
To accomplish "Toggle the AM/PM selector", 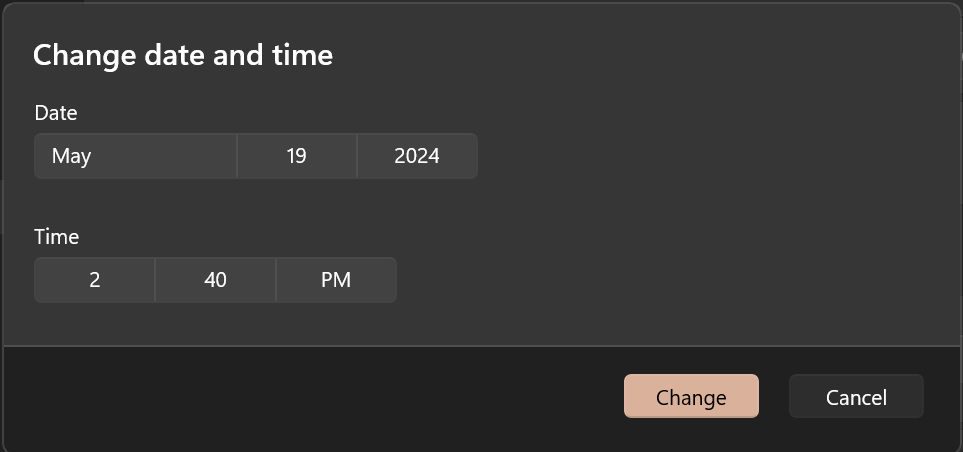I will (x=336, y=280).
